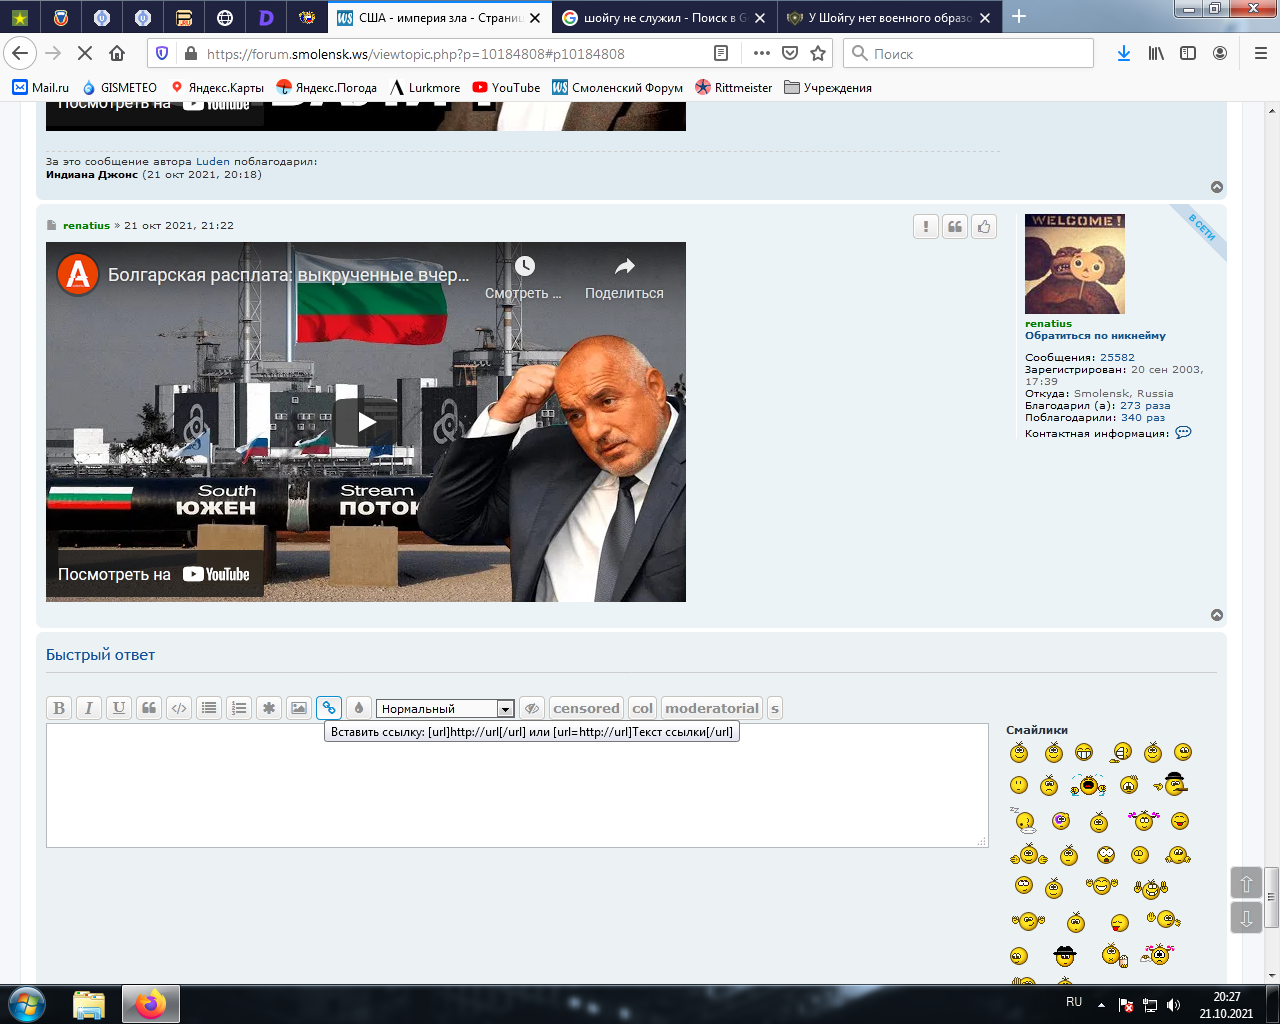Open renatius post count link 25582
Screen dimensions: 1280x1024
point(1117,357)
